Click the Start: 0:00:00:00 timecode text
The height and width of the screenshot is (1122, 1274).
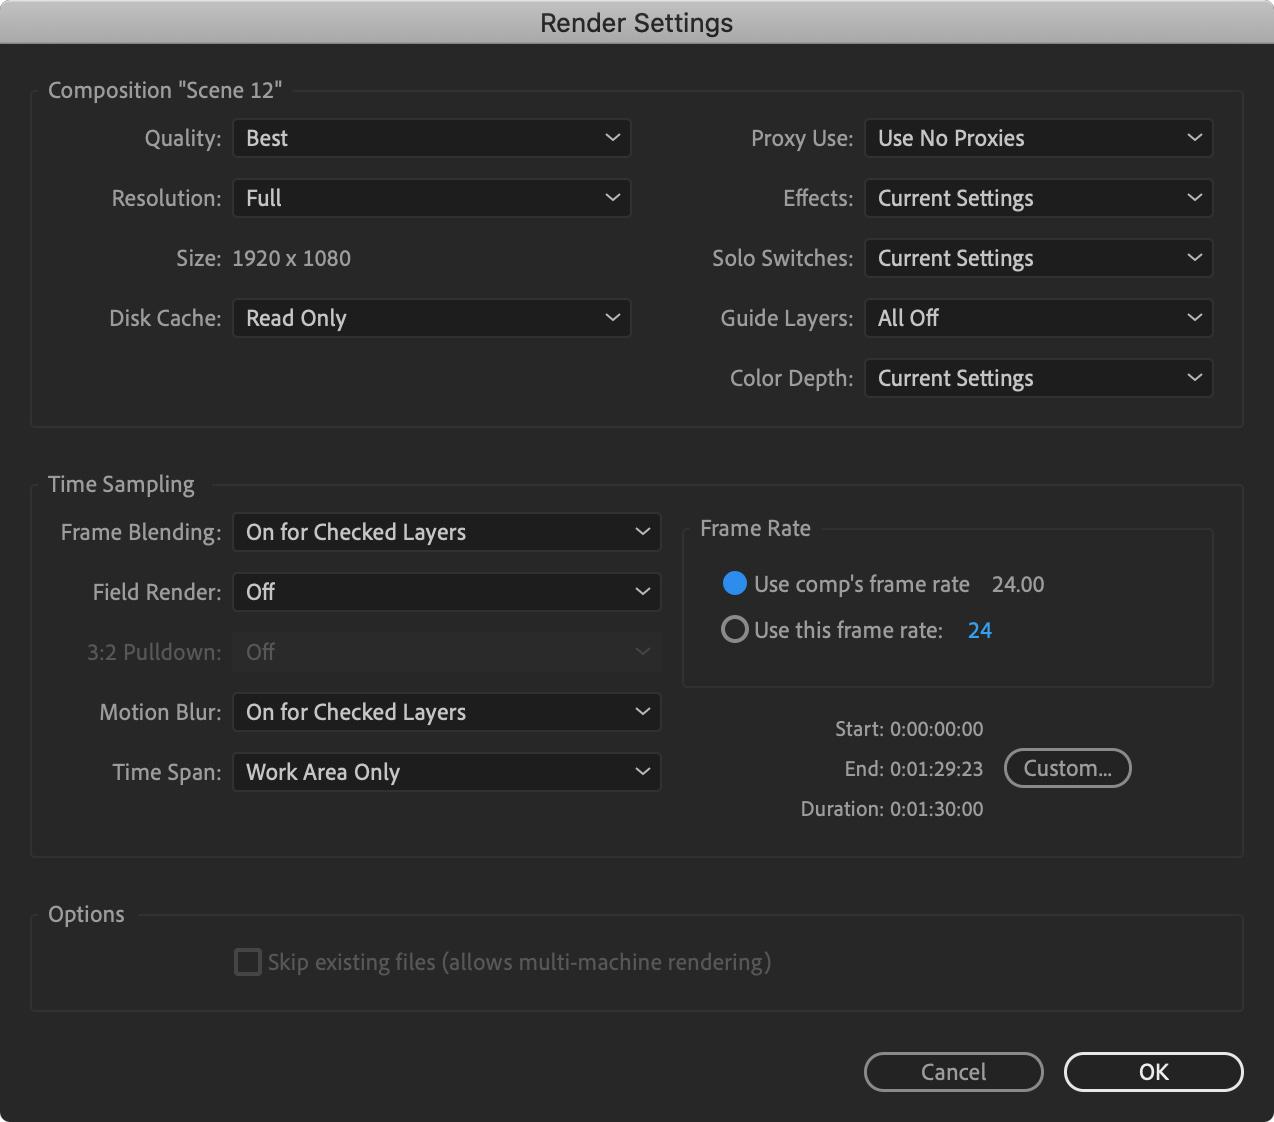click(909, 729)
